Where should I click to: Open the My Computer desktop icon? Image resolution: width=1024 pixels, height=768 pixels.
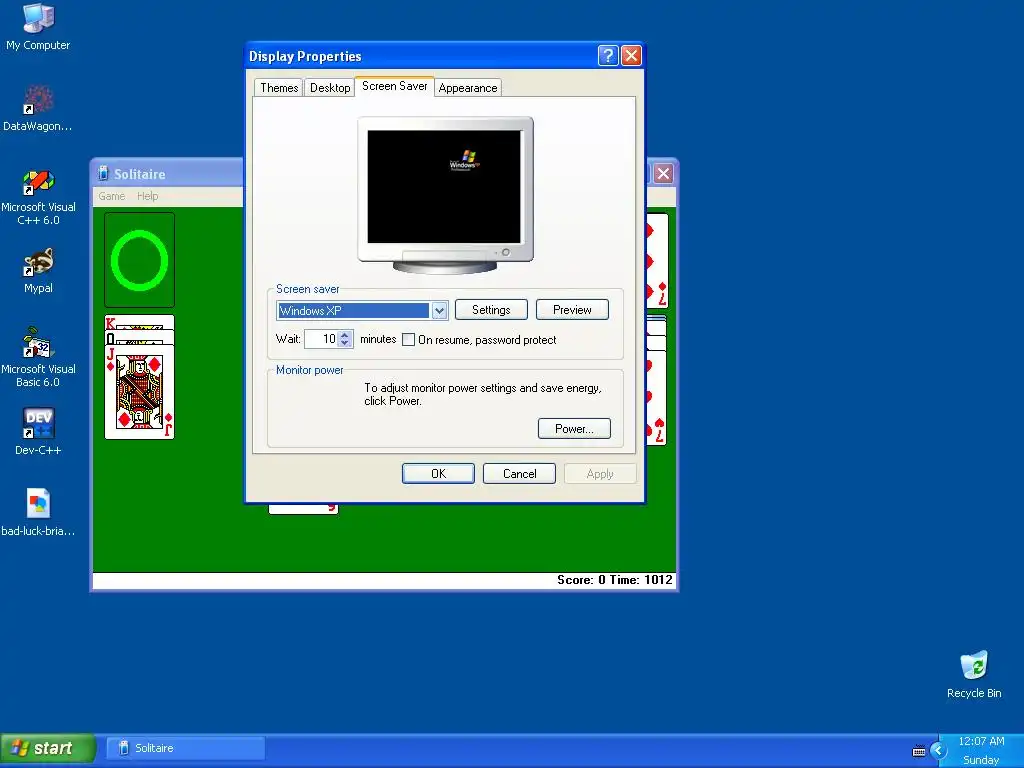38,26
